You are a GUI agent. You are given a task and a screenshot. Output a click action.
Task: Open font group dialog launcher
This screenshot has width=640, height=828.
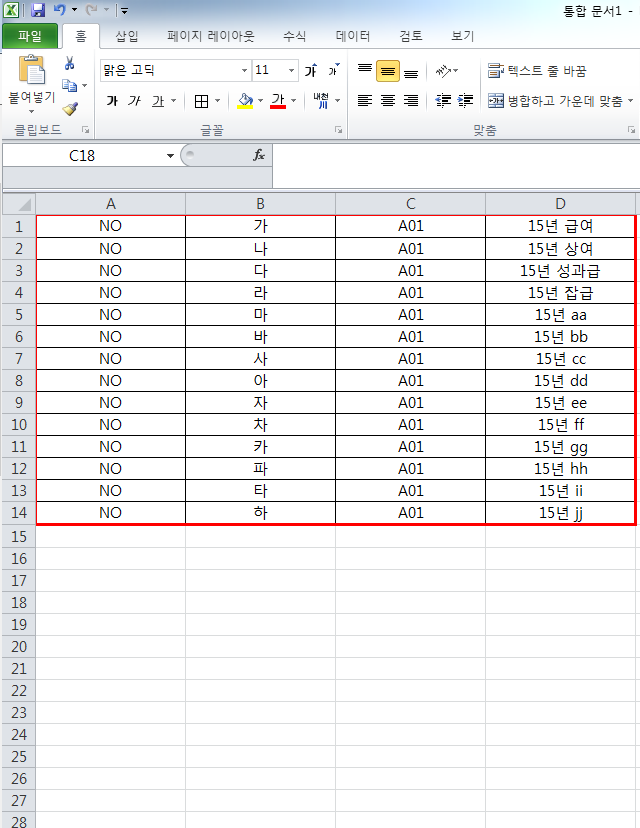click(338, 130)
